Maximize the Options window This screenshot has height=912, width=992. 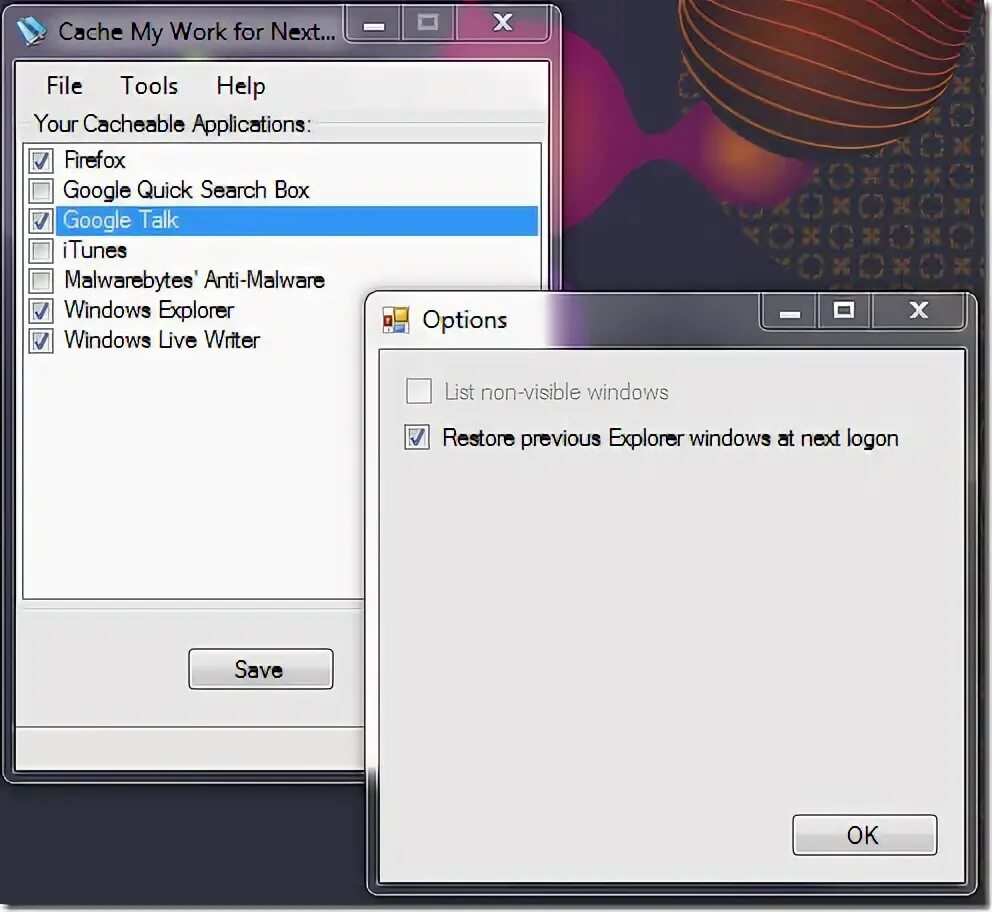click(x=844, y=312)
